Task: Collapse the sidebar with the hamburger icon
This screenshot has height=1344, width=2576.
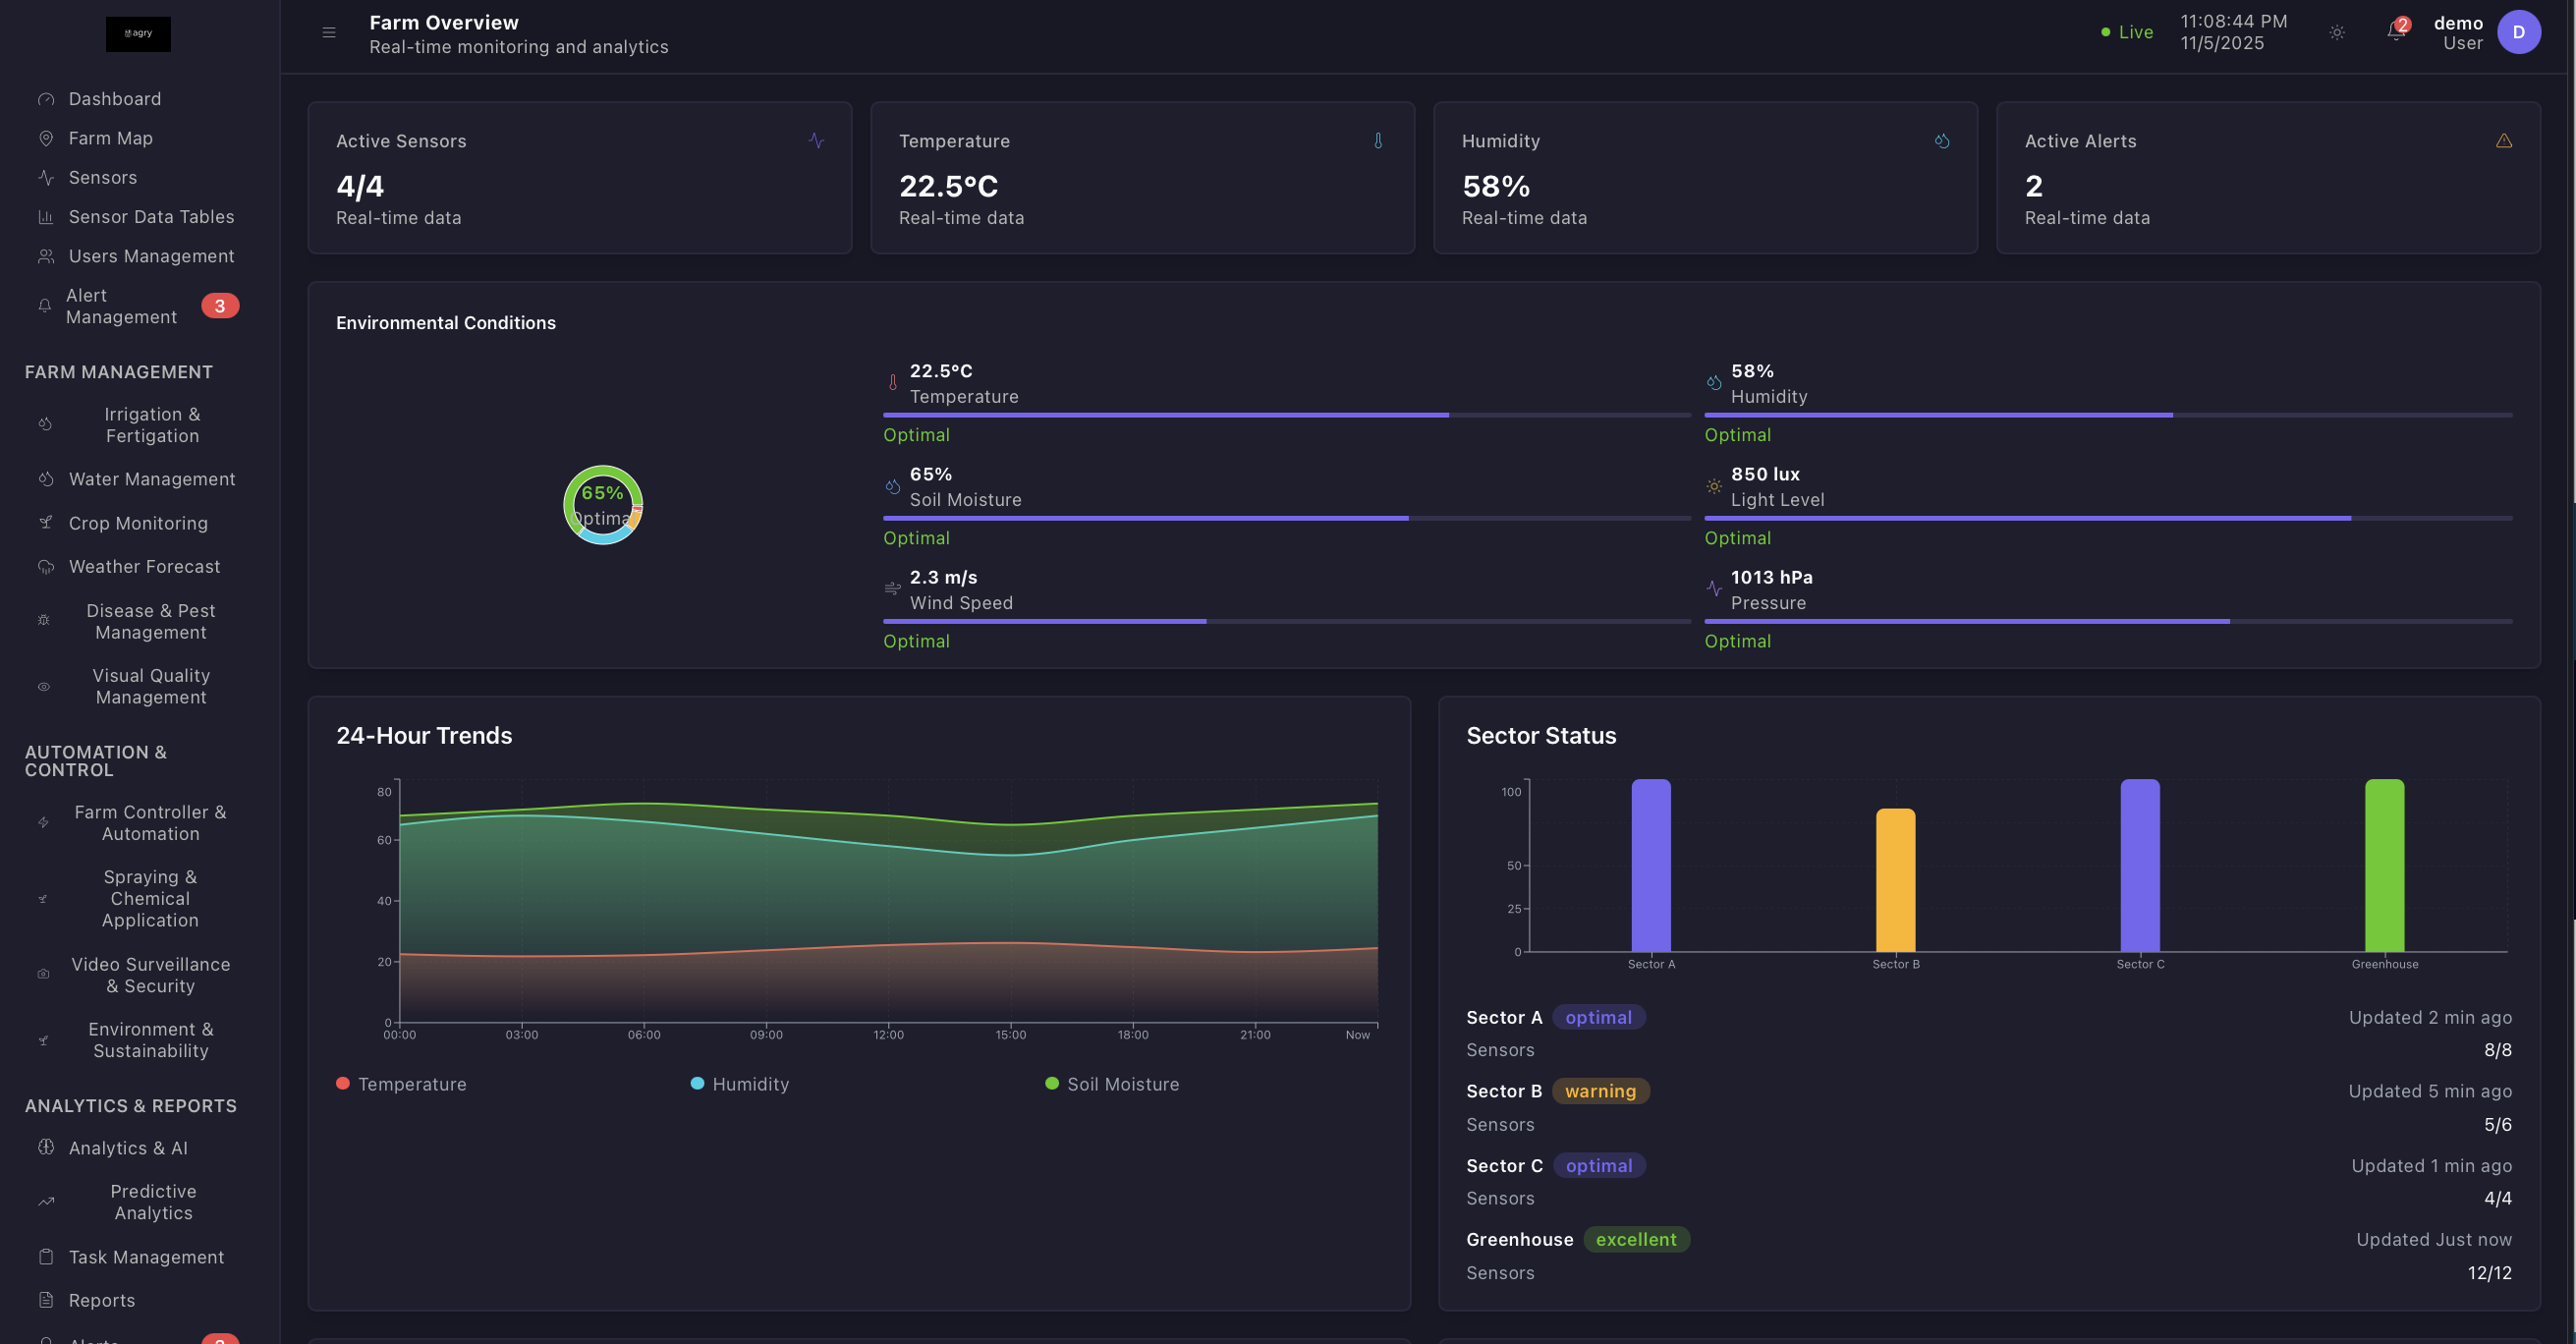Action: (329, 32)
